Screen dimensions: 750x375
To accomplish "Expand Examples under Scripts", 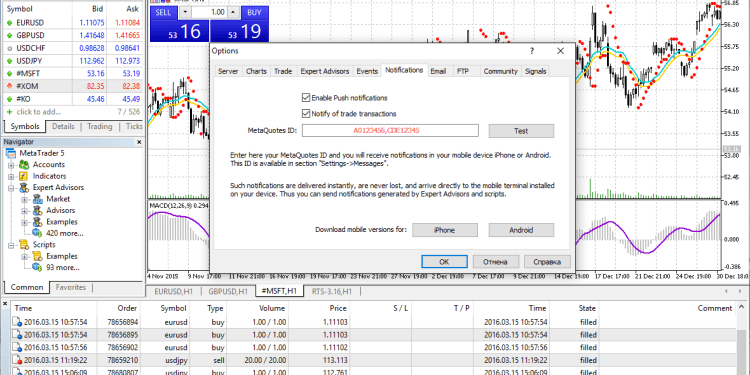I will point(24,256).
